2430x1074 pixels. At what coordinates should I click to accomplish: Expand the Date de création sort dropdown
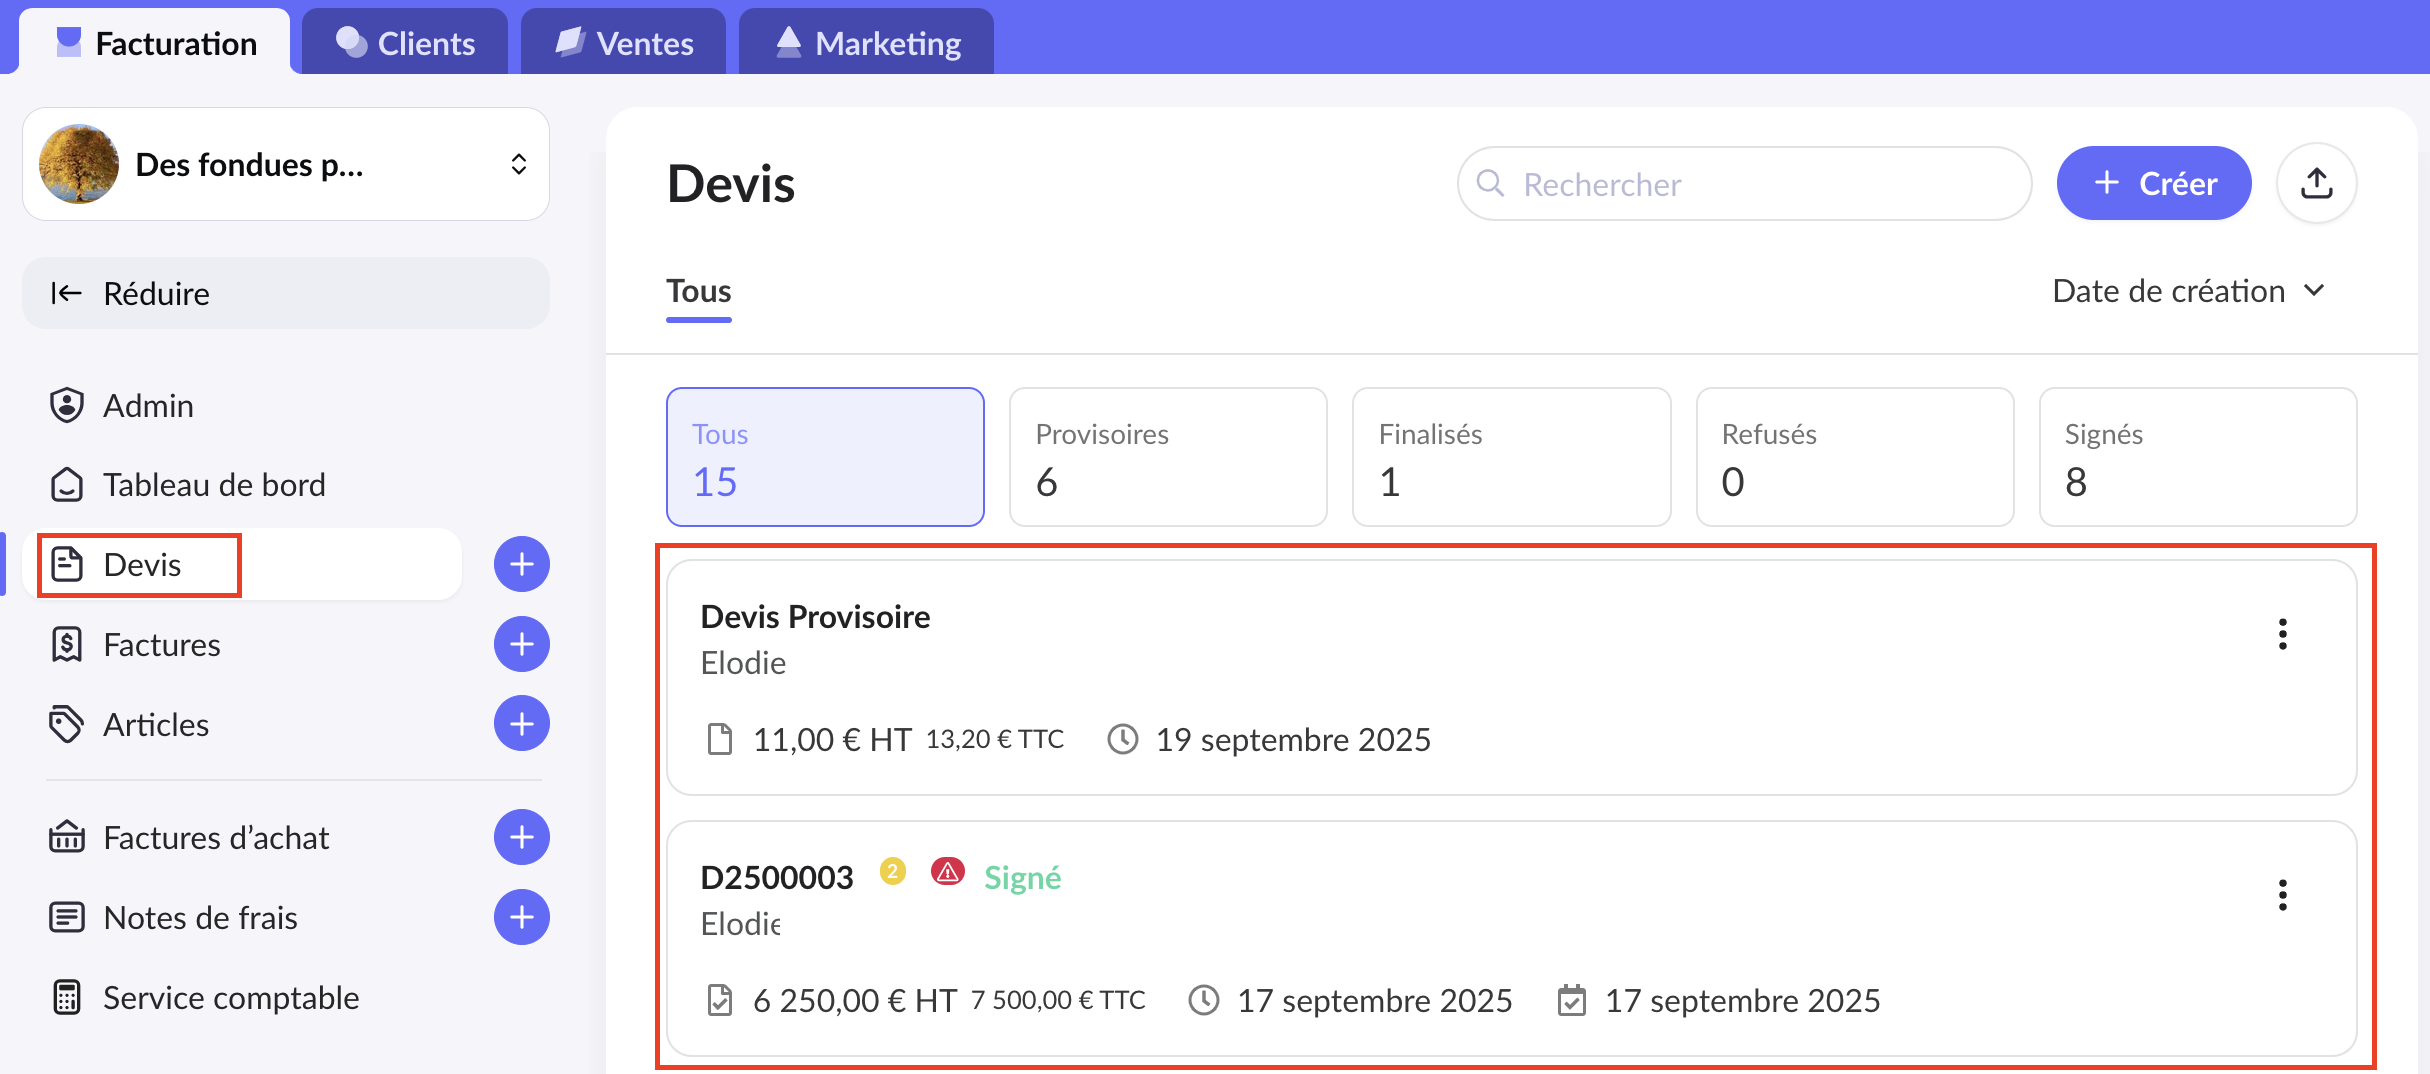(x=2187, y=291)
